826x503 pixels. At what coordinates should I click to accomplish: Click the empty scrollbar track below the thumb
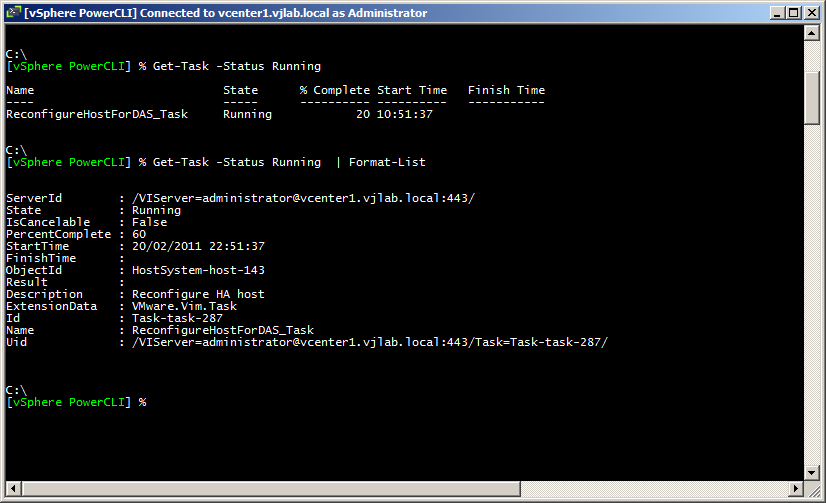pos(812,300)
